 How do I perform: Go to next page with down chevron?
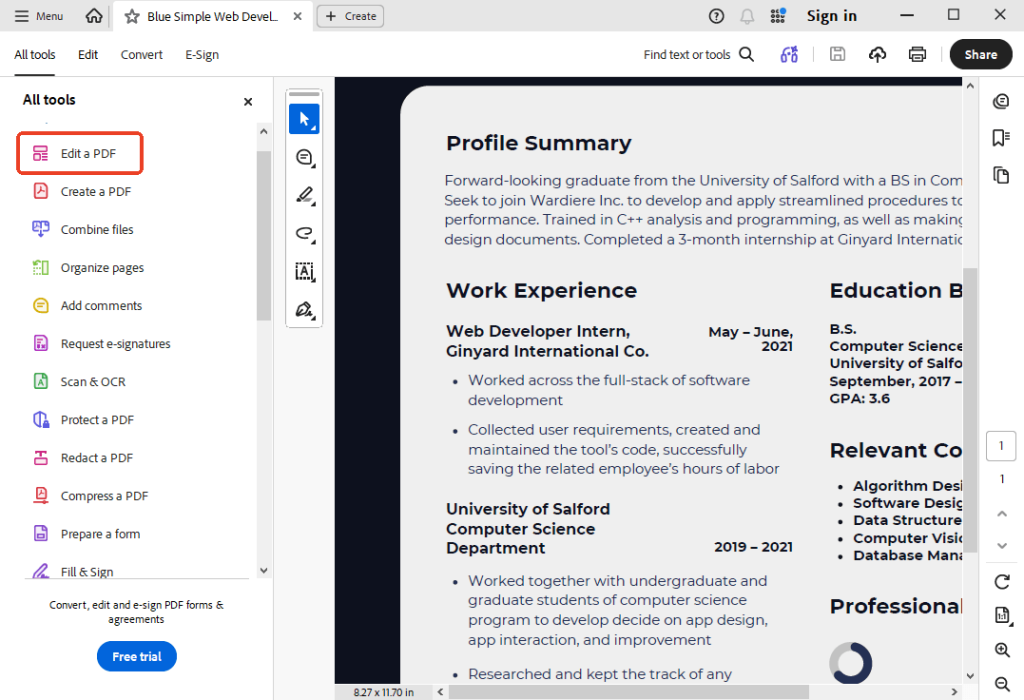1002,546
